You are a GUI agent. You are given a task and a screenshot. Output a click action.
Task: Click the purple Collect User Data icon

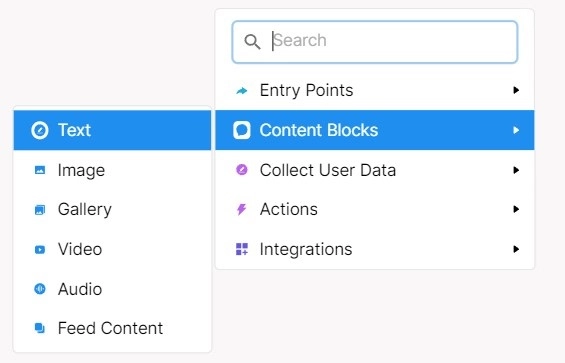242,170
